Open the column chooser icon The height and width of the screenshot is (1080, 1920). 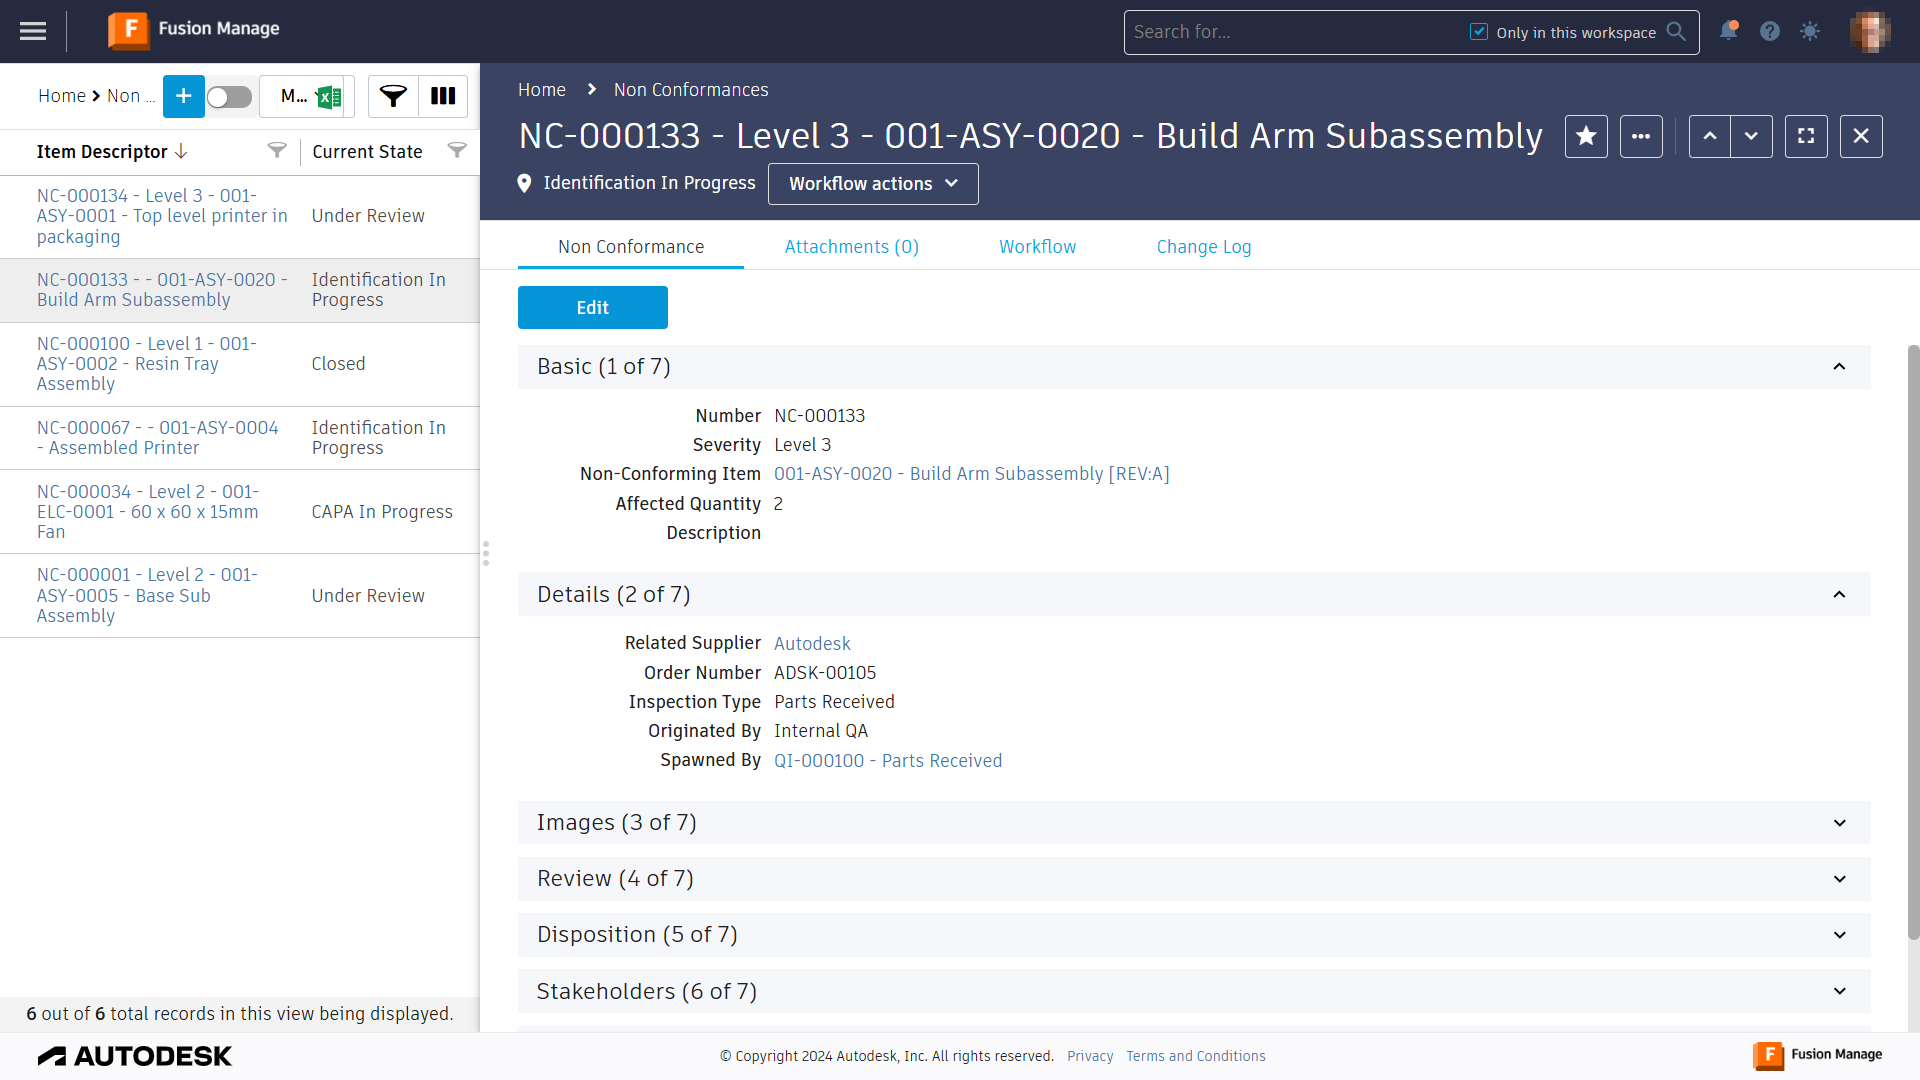443,96
